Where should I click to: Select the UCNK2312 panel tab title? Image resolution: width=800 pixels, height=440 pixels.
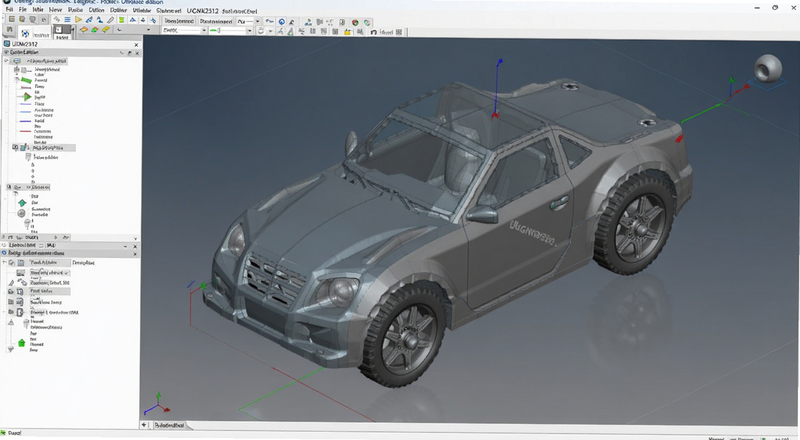tap(24, 44)
